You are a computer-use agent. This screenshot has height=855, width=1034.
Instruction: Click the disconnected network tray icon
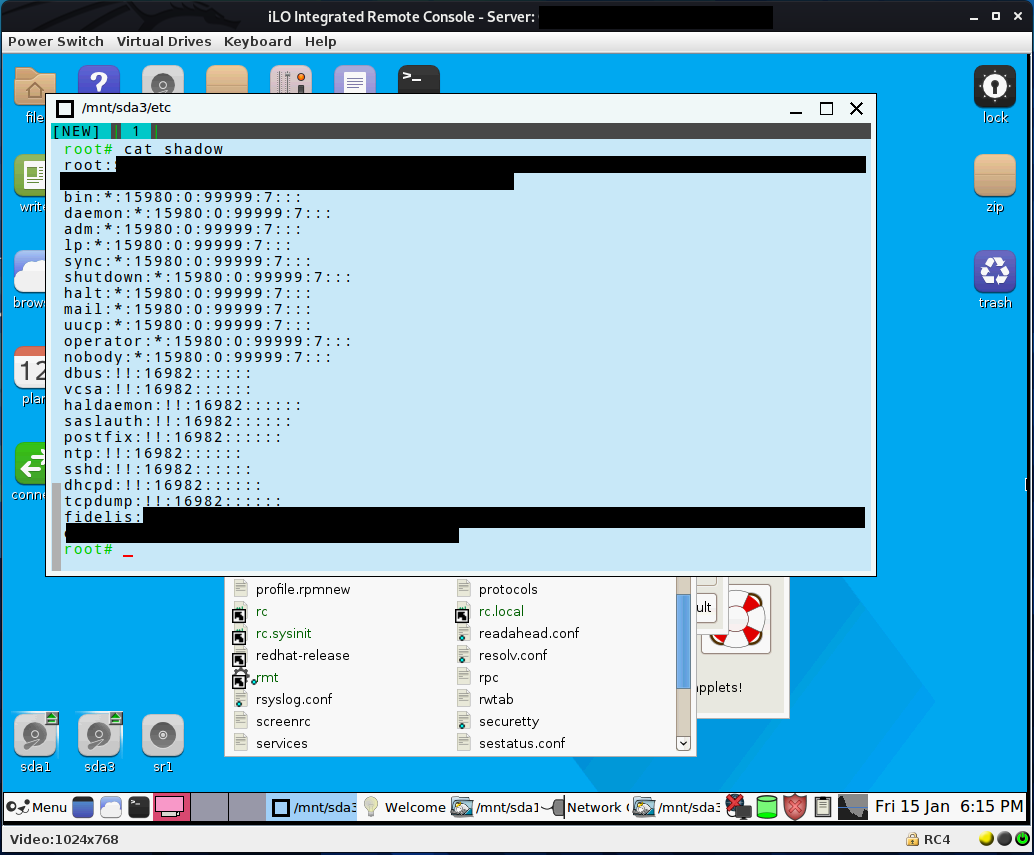(x=739, y=807)
